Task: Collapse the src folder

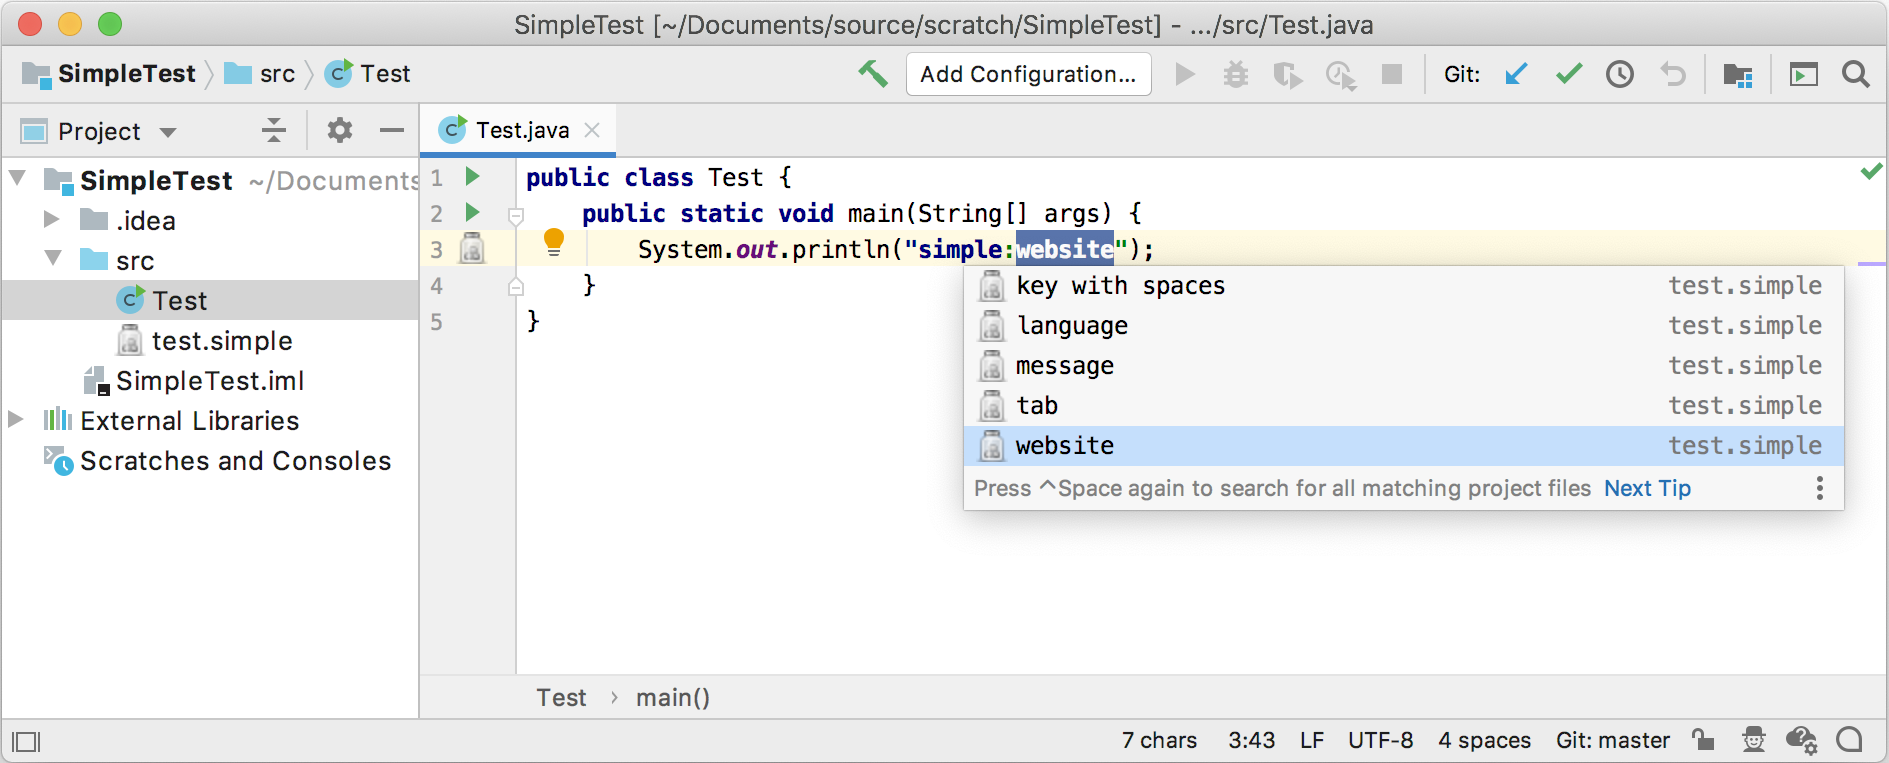Action: pos(54,259)
